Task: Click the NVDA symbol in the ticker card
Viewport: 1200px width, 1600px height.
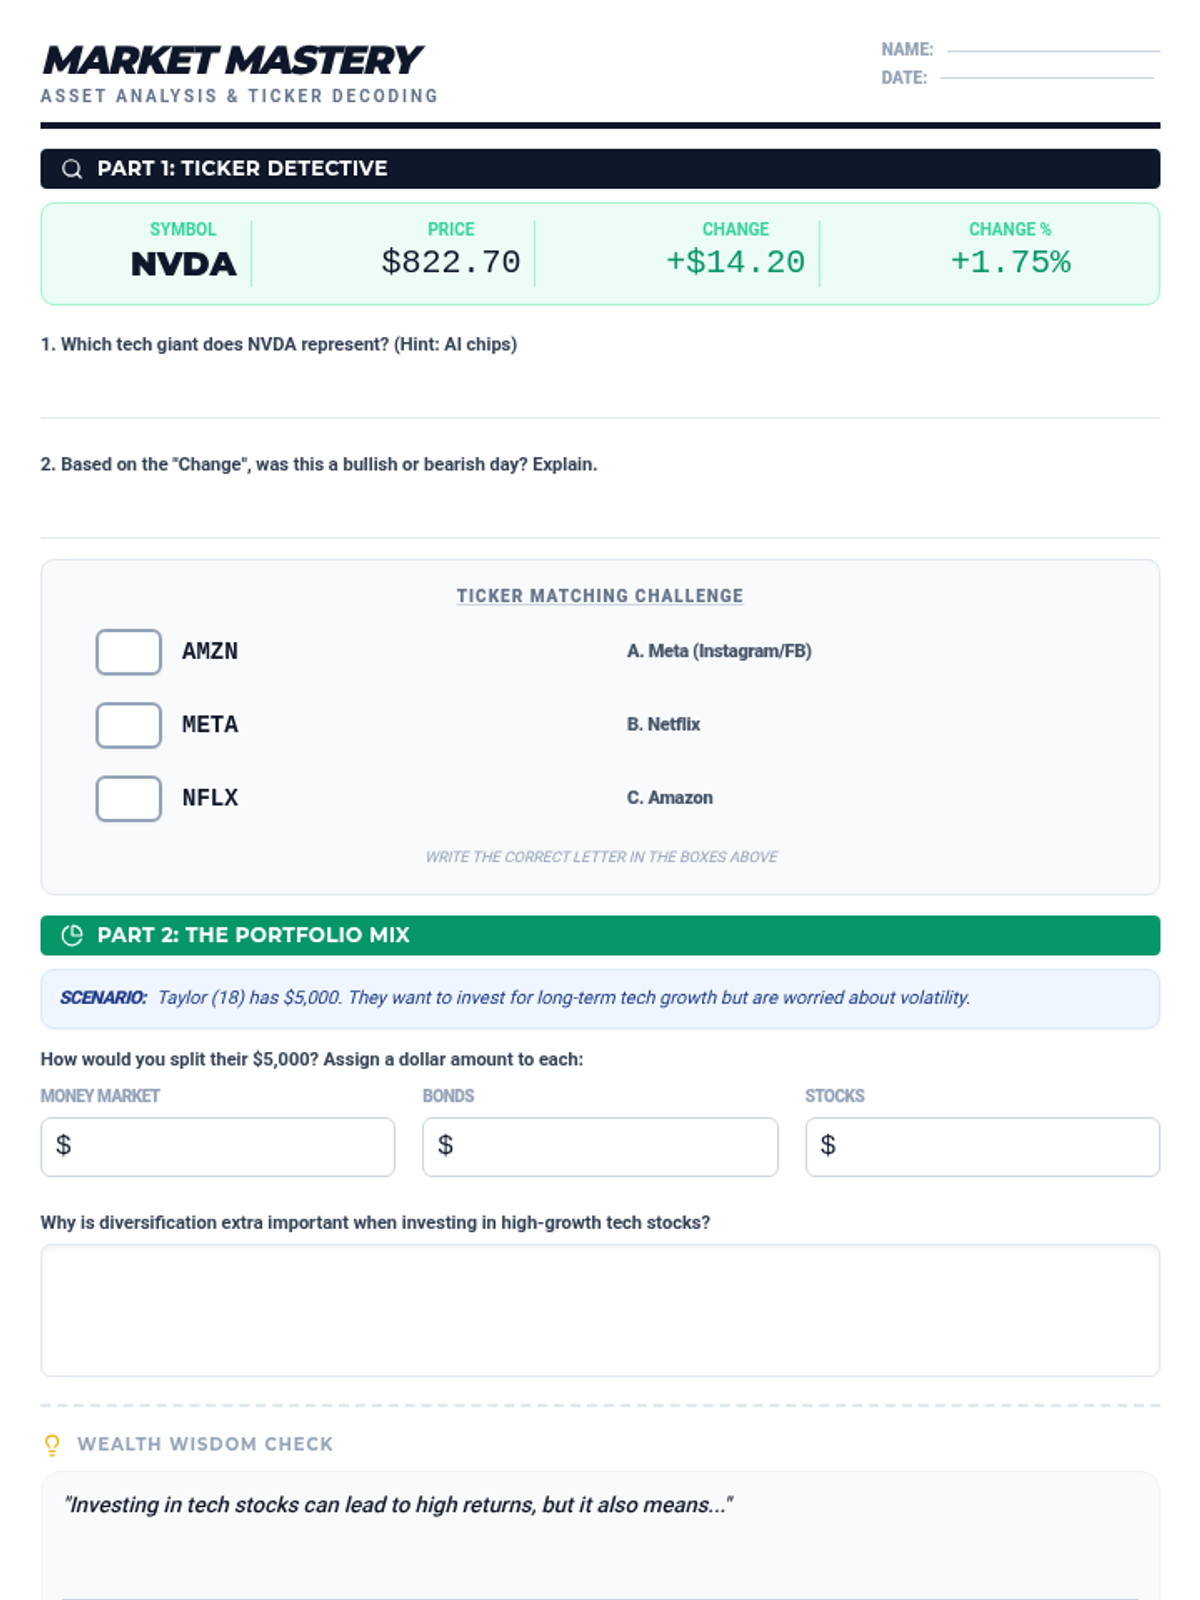Action: 184,264
